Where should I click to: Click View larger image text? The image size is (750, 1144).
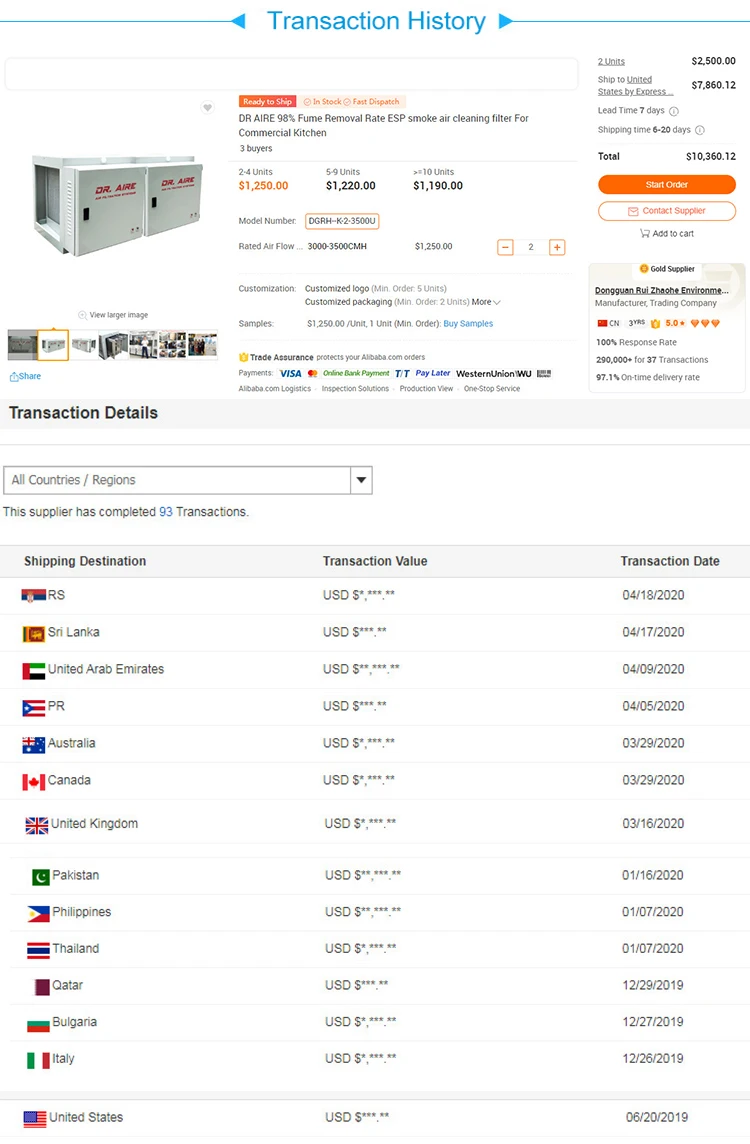tap(118, 315)
